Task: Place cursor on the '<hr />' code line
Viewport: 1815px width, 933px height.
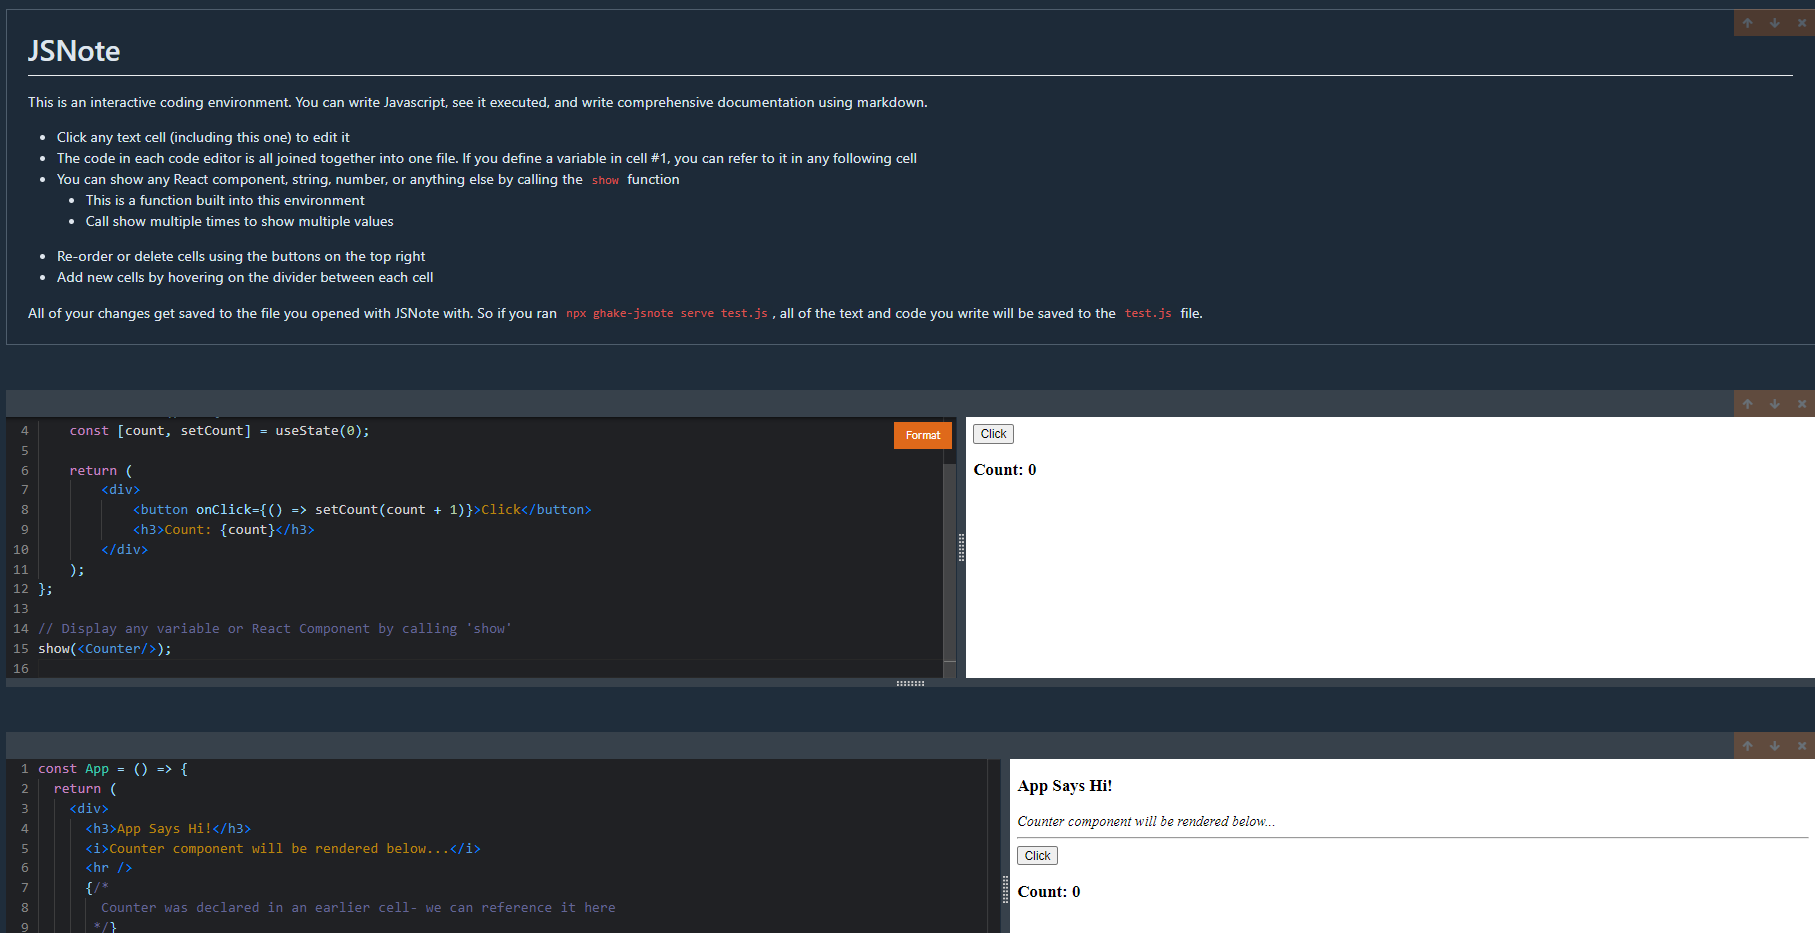Action: point(109,868)
